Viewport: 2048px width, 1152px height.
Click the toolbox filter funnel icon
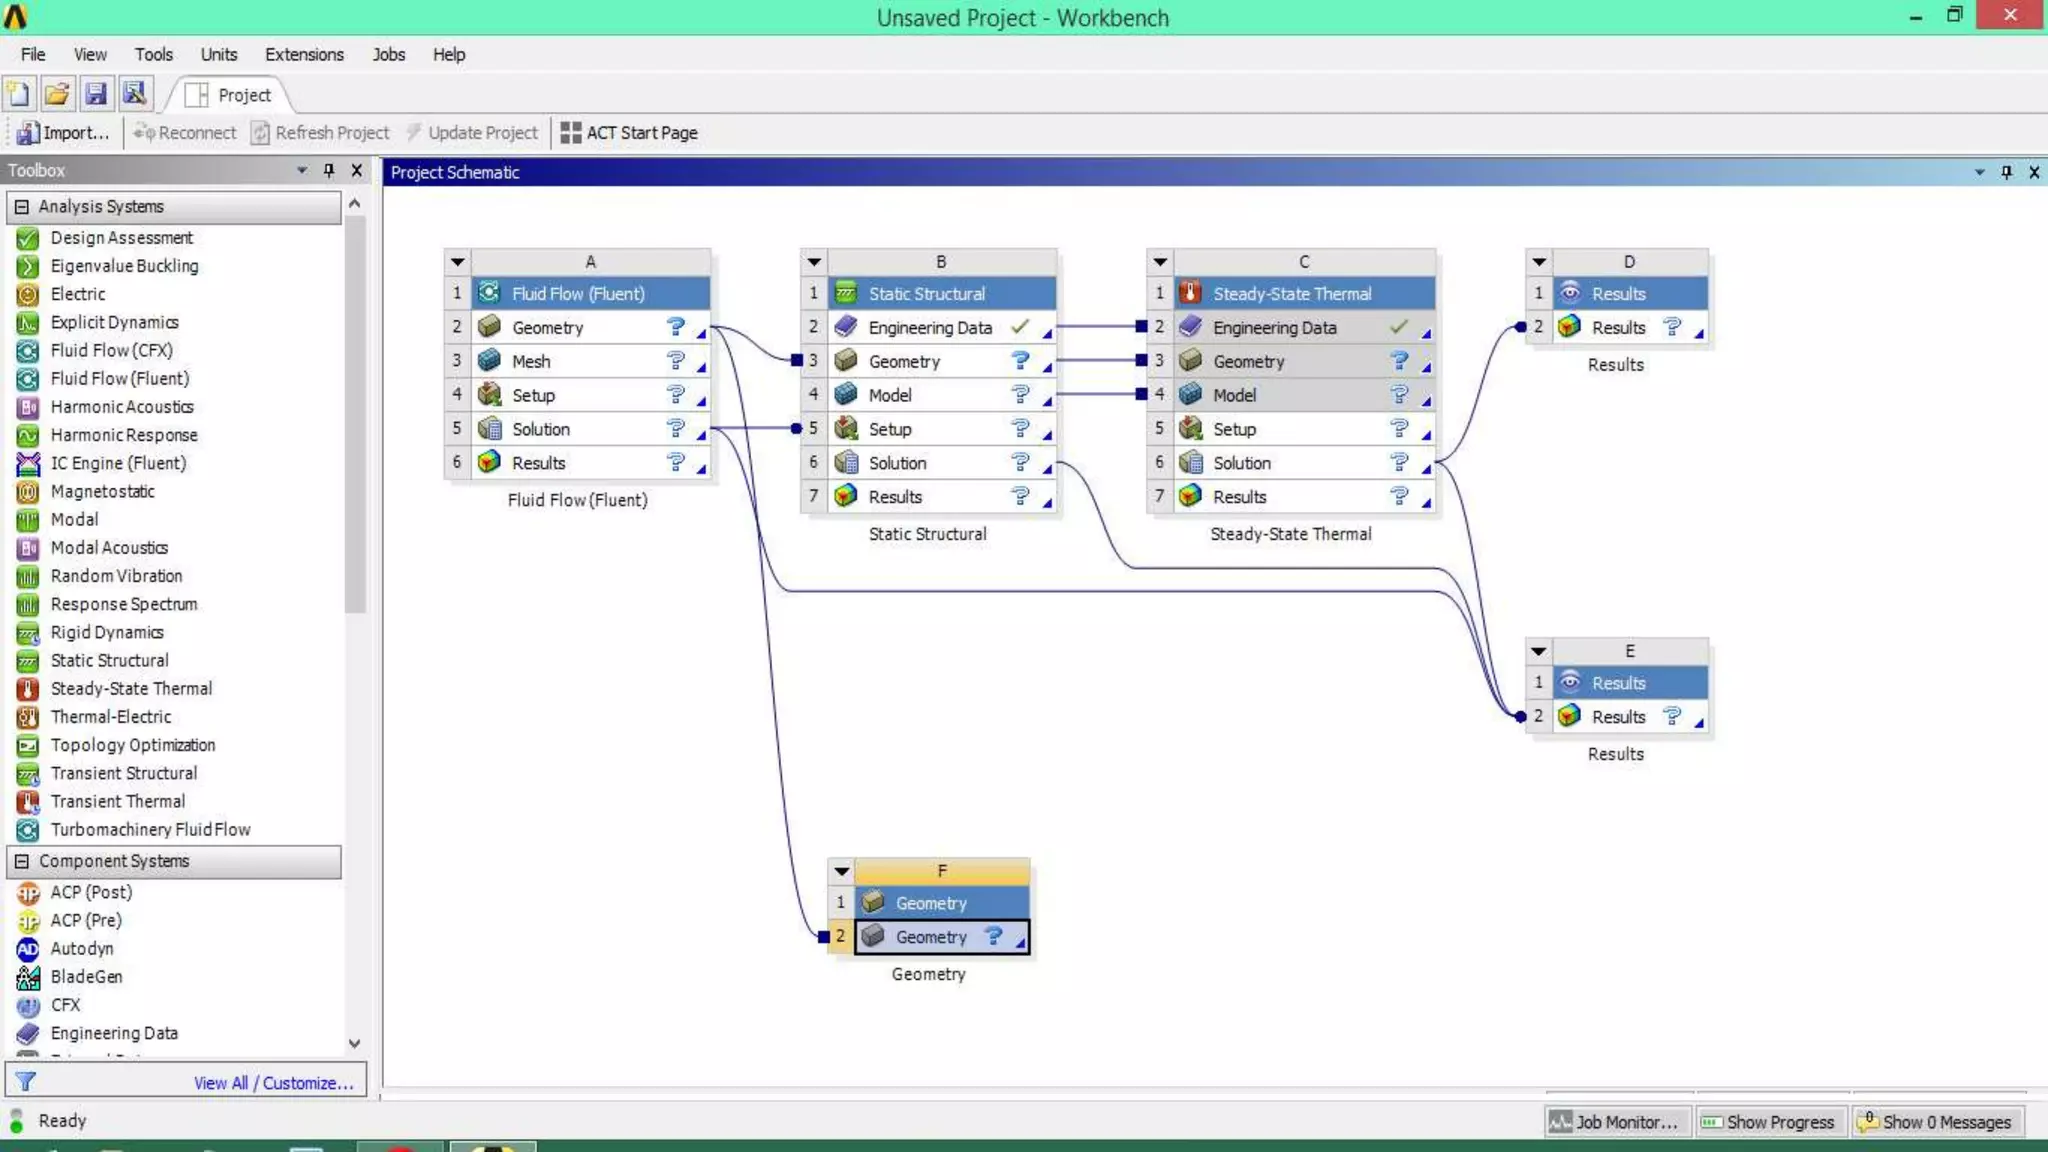point(26,1081)
